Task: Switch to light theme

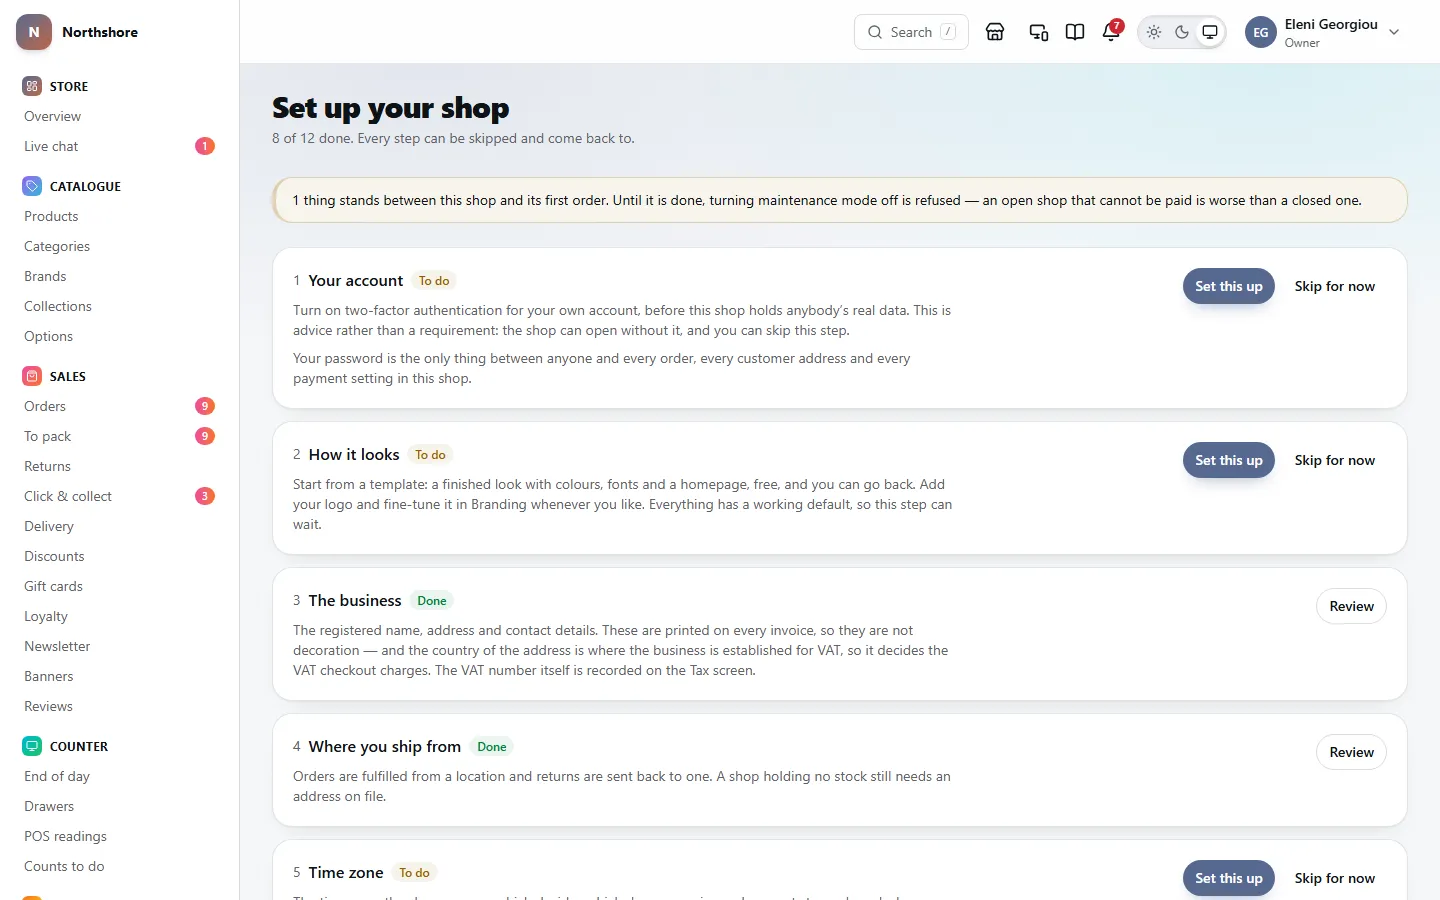Action: 1154,32
